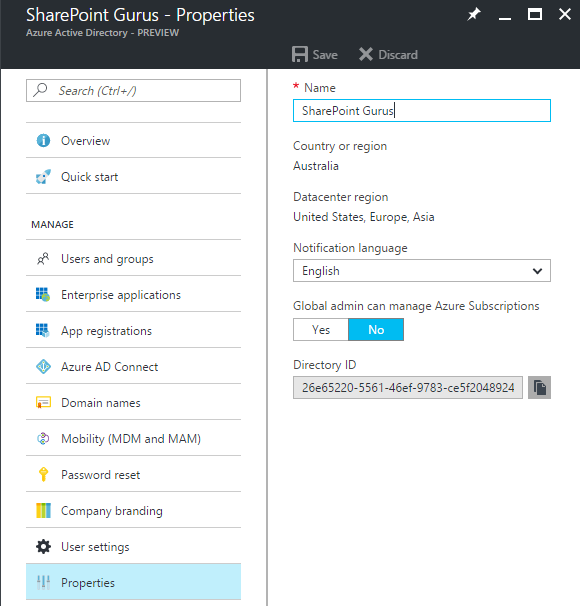Set Global admin toggle to Yes
This screenshot has height=606, width=580.
click(321, 330)
